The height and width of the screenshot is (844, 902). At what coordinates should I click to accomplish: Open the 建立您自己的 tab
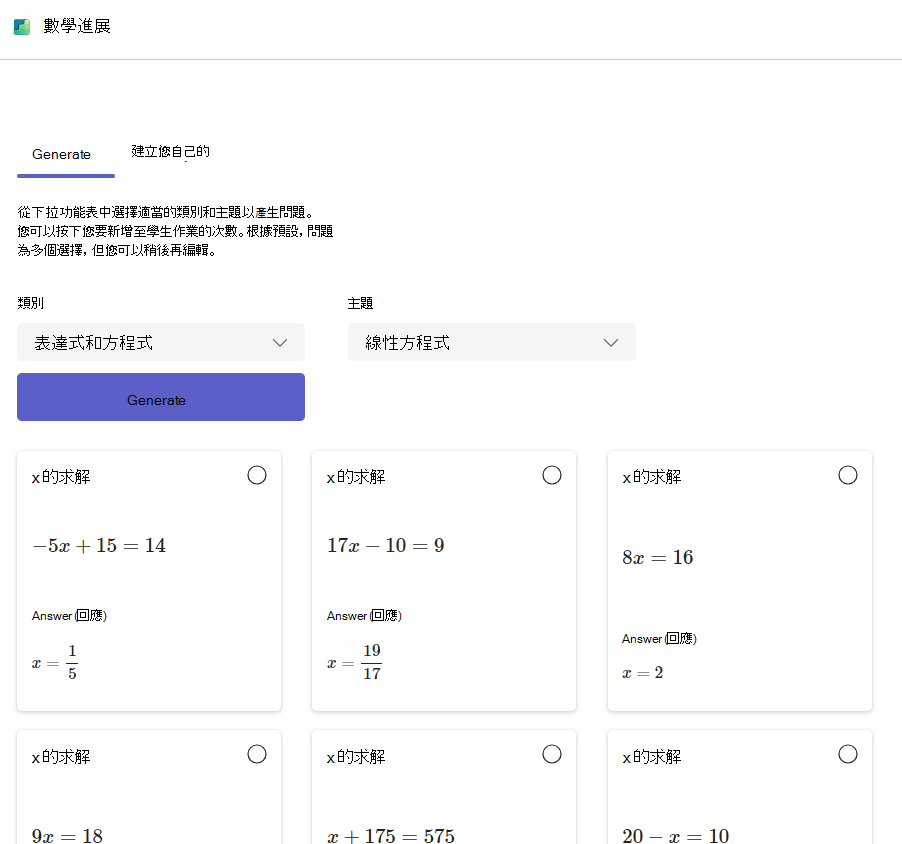click(x=170, y=152)
